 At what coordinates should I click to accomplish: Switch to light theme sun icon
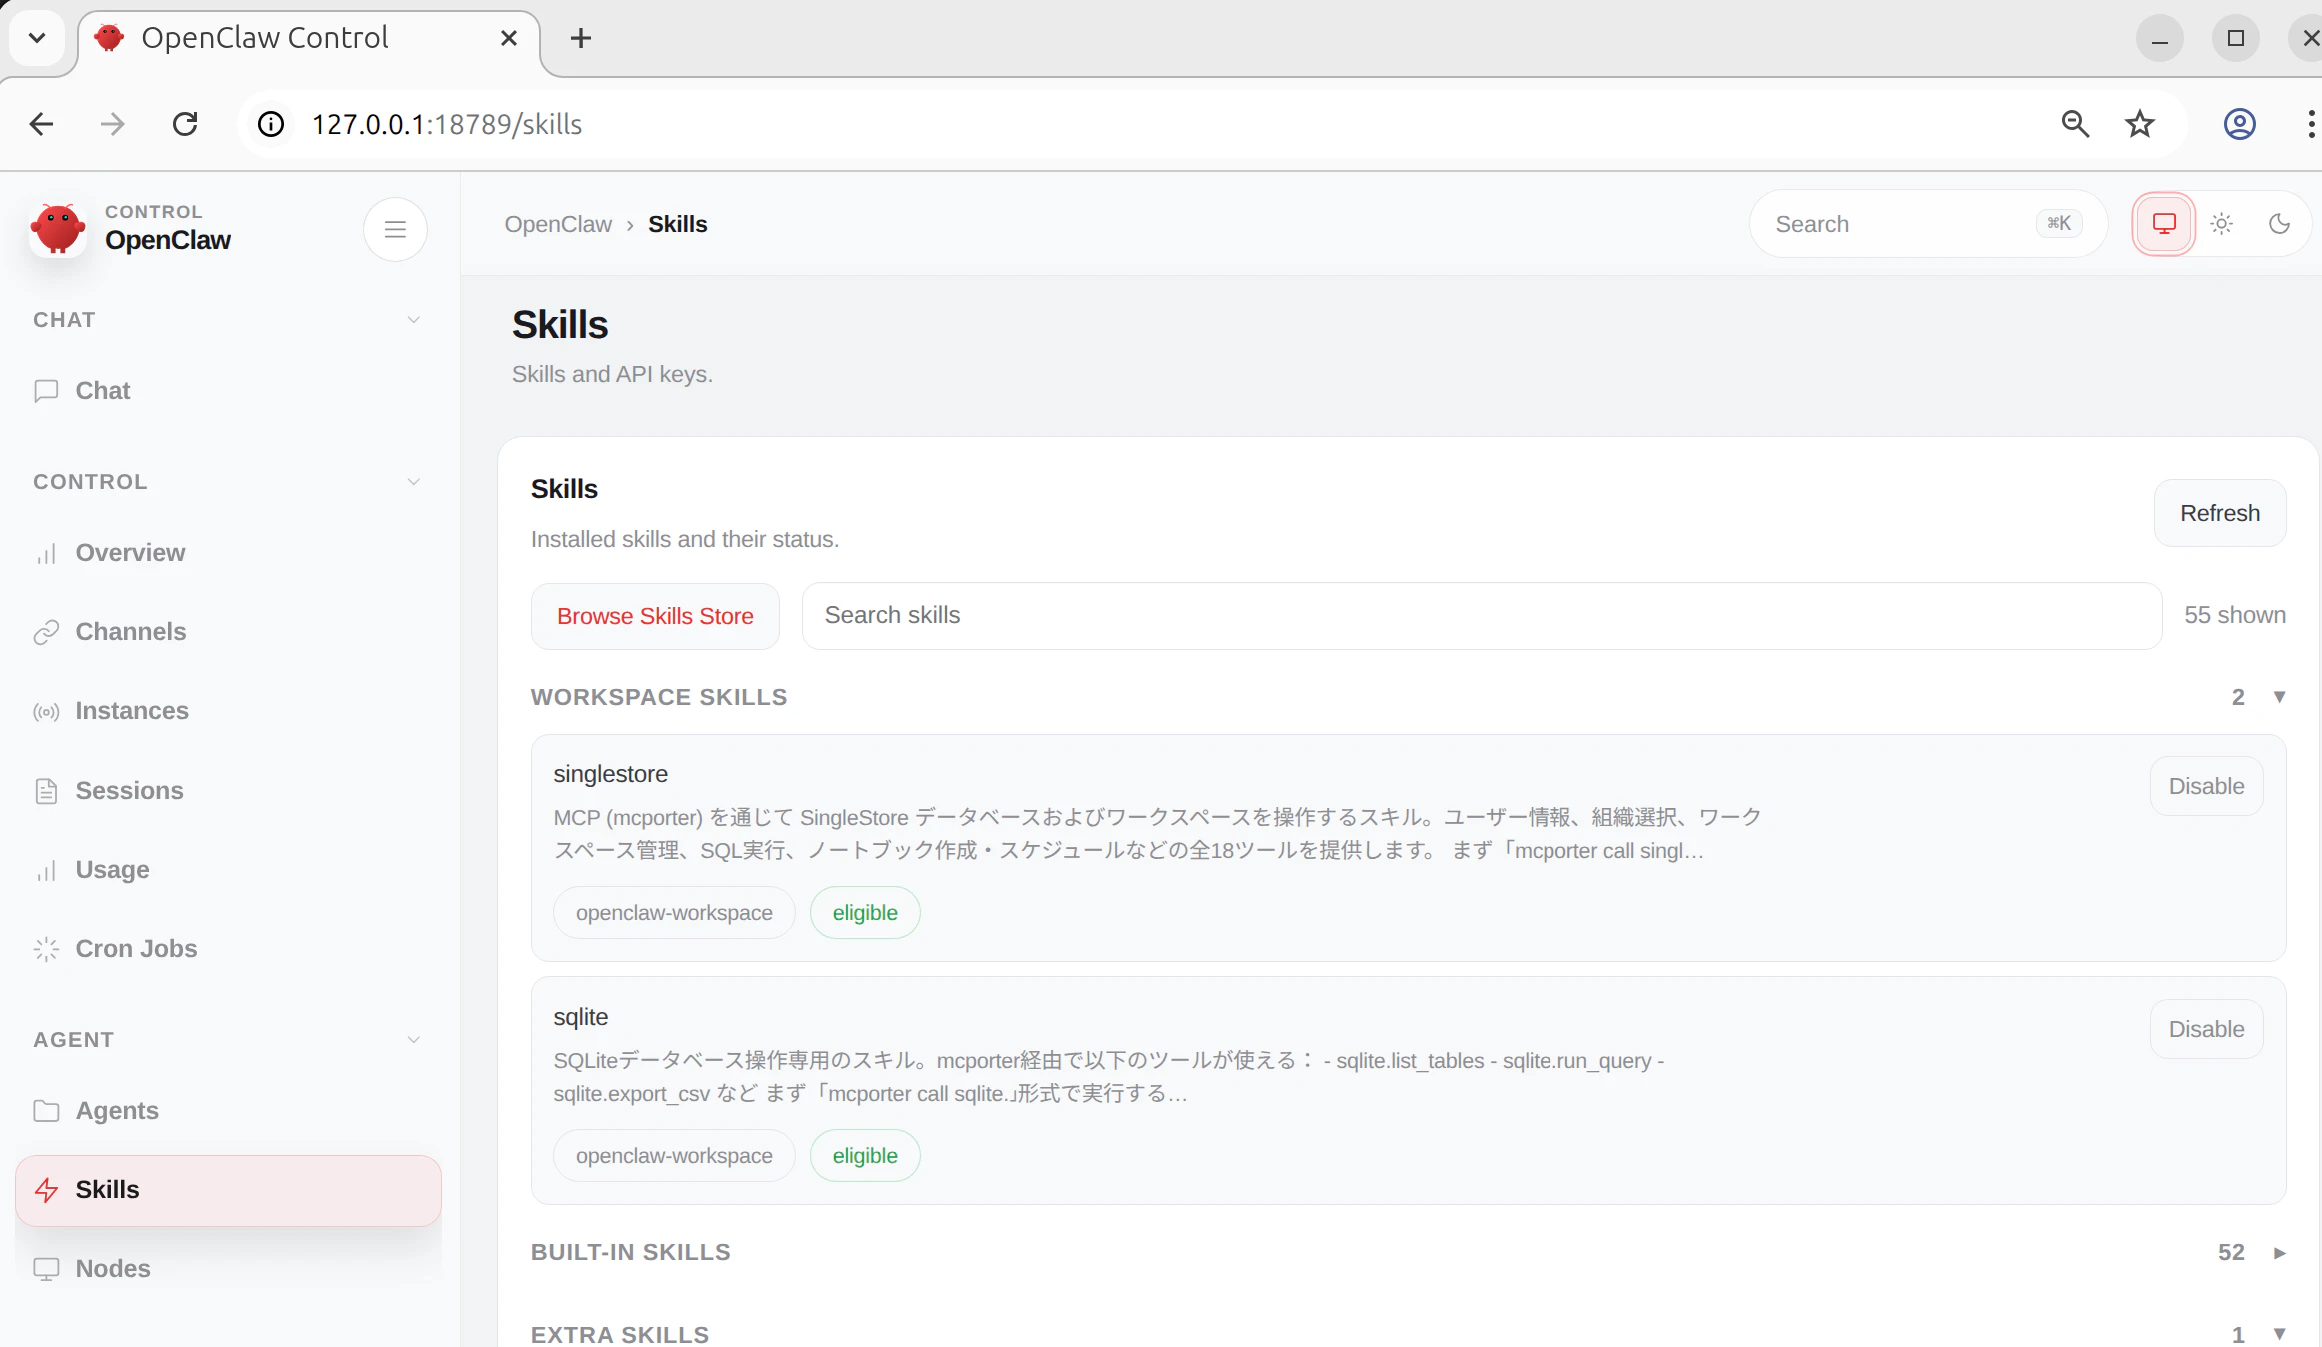tap(2222, 224)
